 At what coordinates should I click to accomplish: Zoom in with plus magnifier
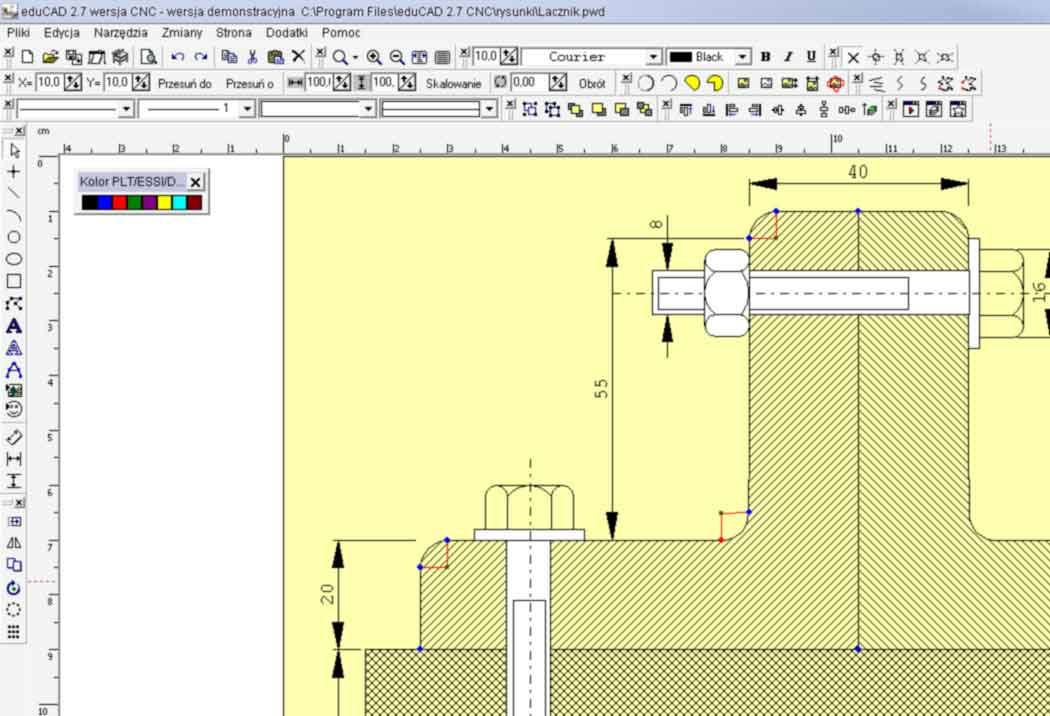[x=374, y=57]
